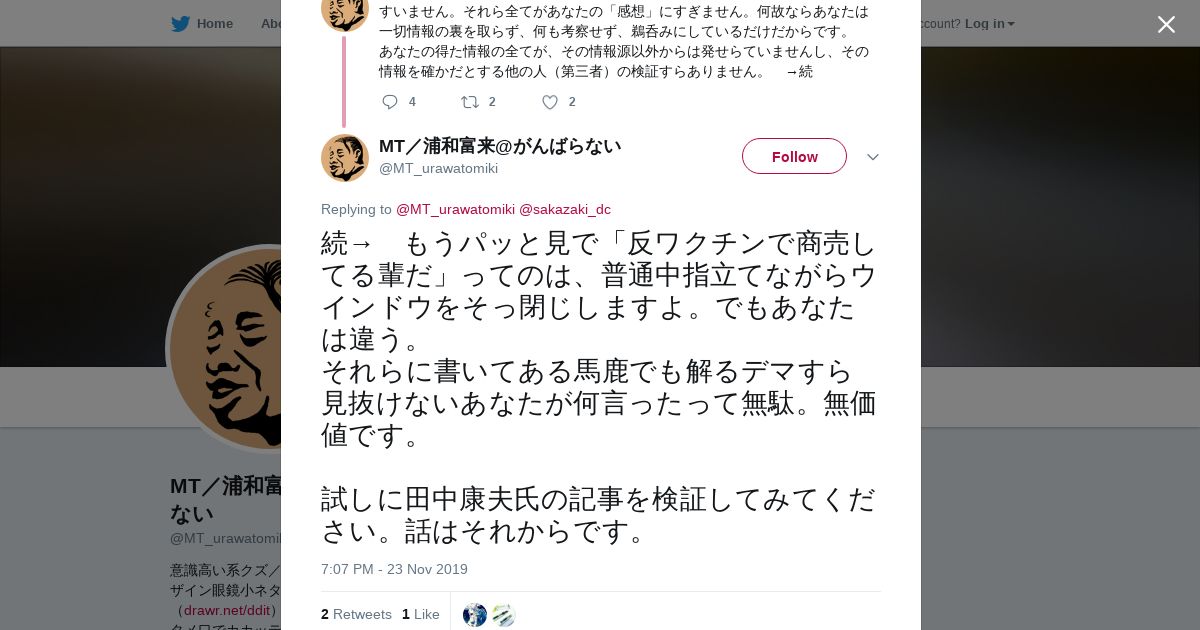Close the tweet overlay with X

click(x=1166, y=25)
